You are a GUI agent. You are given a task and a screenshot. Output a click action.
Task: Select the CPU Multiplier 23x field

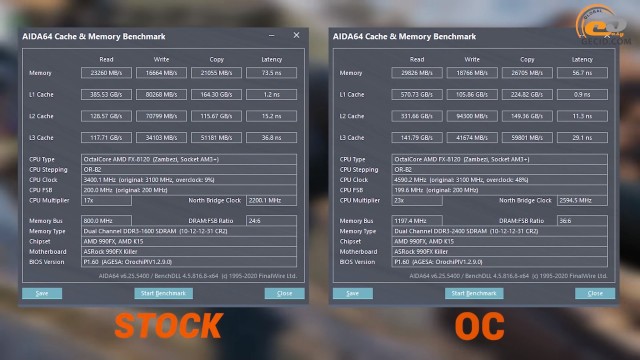tap(417, 200)
